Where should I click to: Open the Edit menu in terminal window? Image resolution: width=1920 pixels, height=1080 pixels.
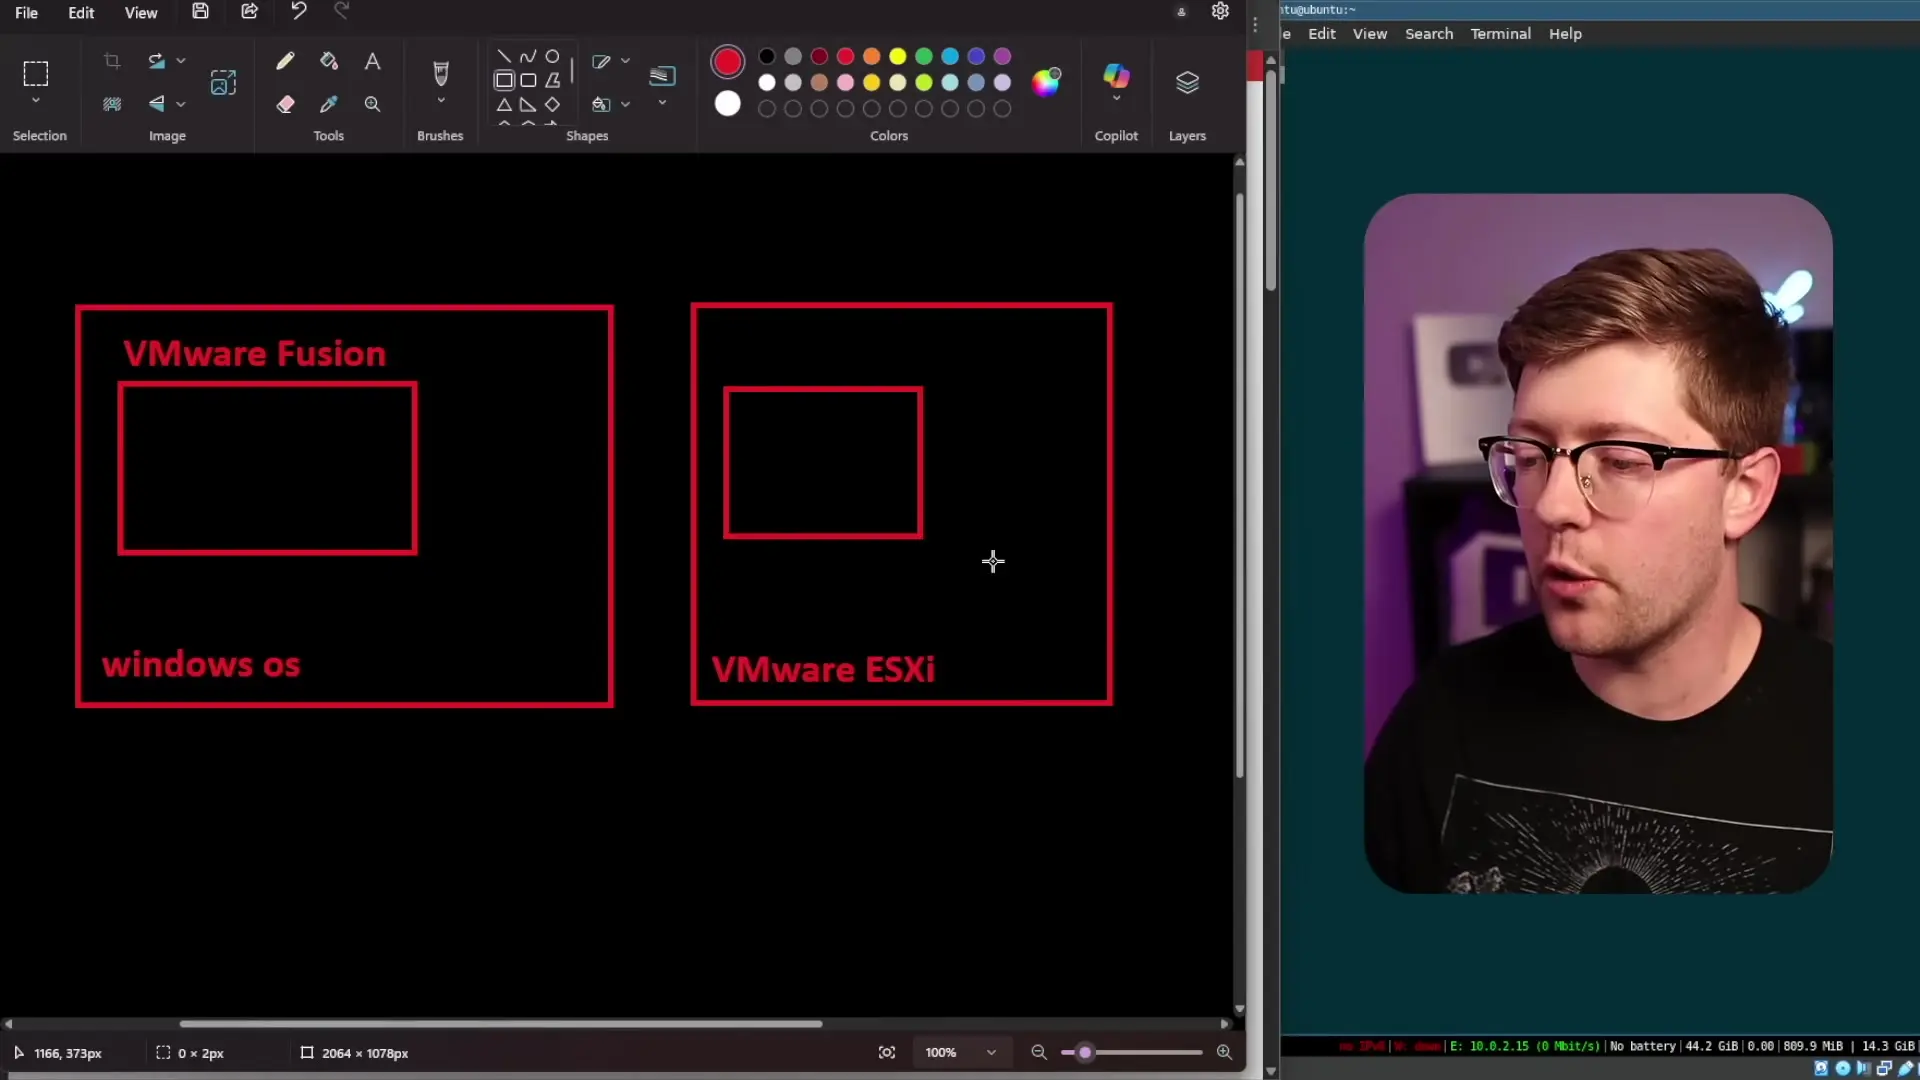point(1322,34)
